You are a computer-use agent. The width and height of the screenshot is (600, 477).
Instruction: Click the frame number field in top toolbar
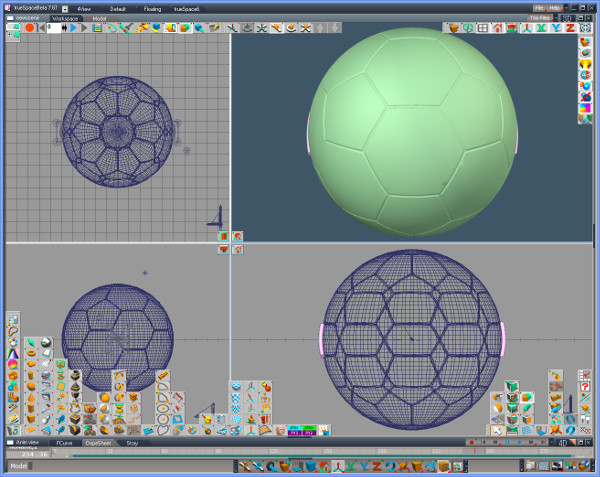pyautogui.click(x=52, y=28)
